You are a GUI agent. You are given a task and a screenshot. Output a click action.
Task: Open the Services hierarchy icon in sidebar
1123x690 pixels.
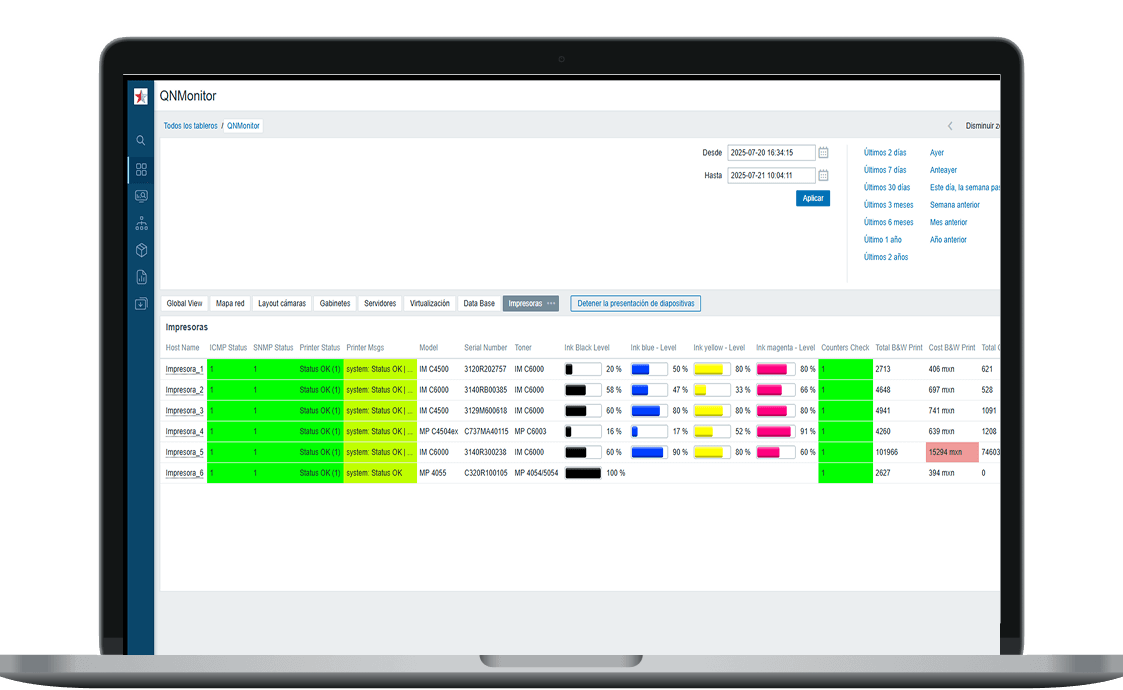(x=141, y=223)
